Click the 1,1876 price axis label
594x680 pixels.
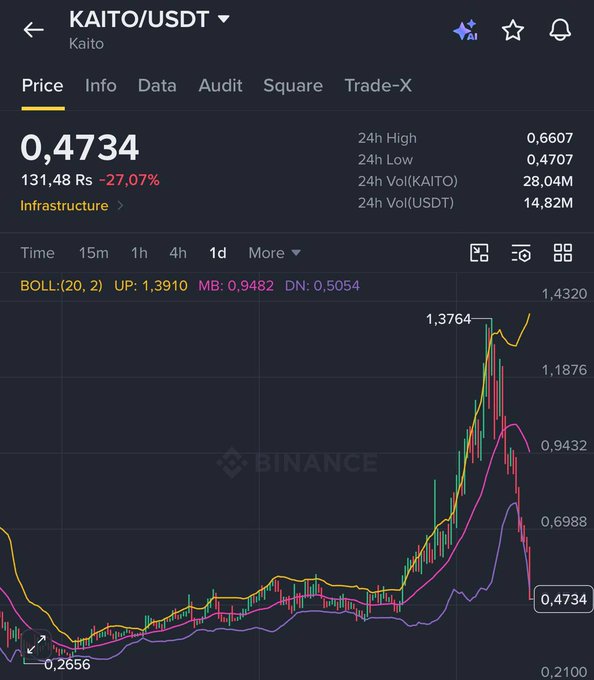[564, 370]
